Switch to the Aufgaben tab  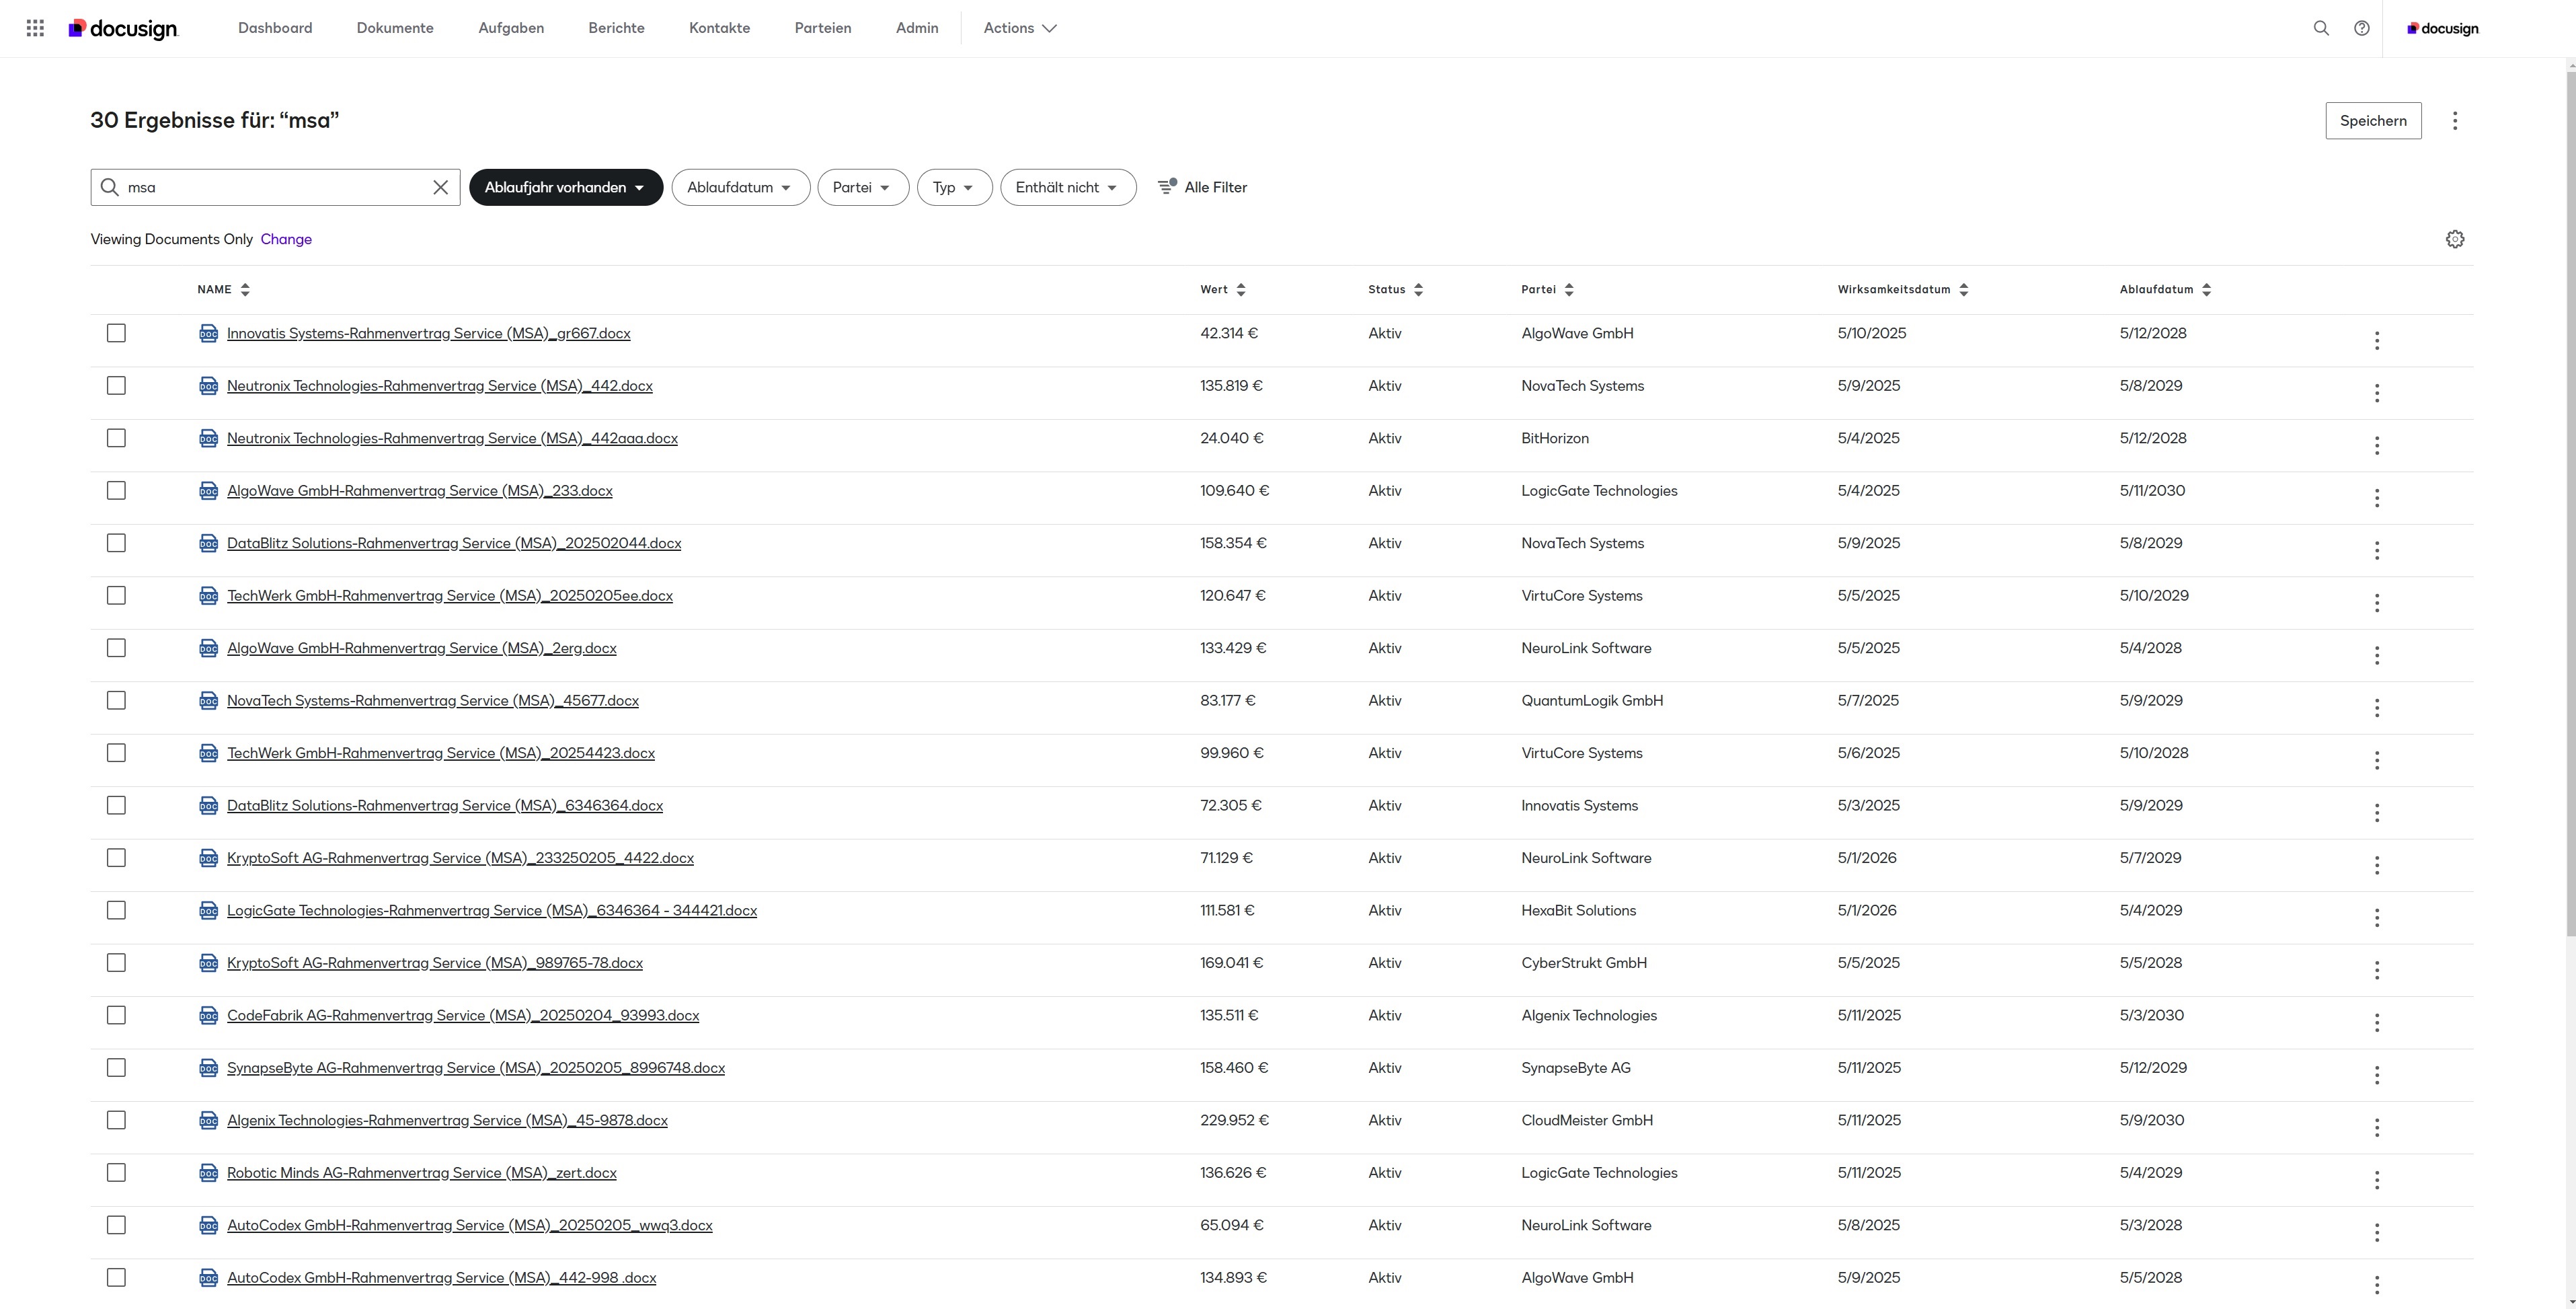pos(511,28)
